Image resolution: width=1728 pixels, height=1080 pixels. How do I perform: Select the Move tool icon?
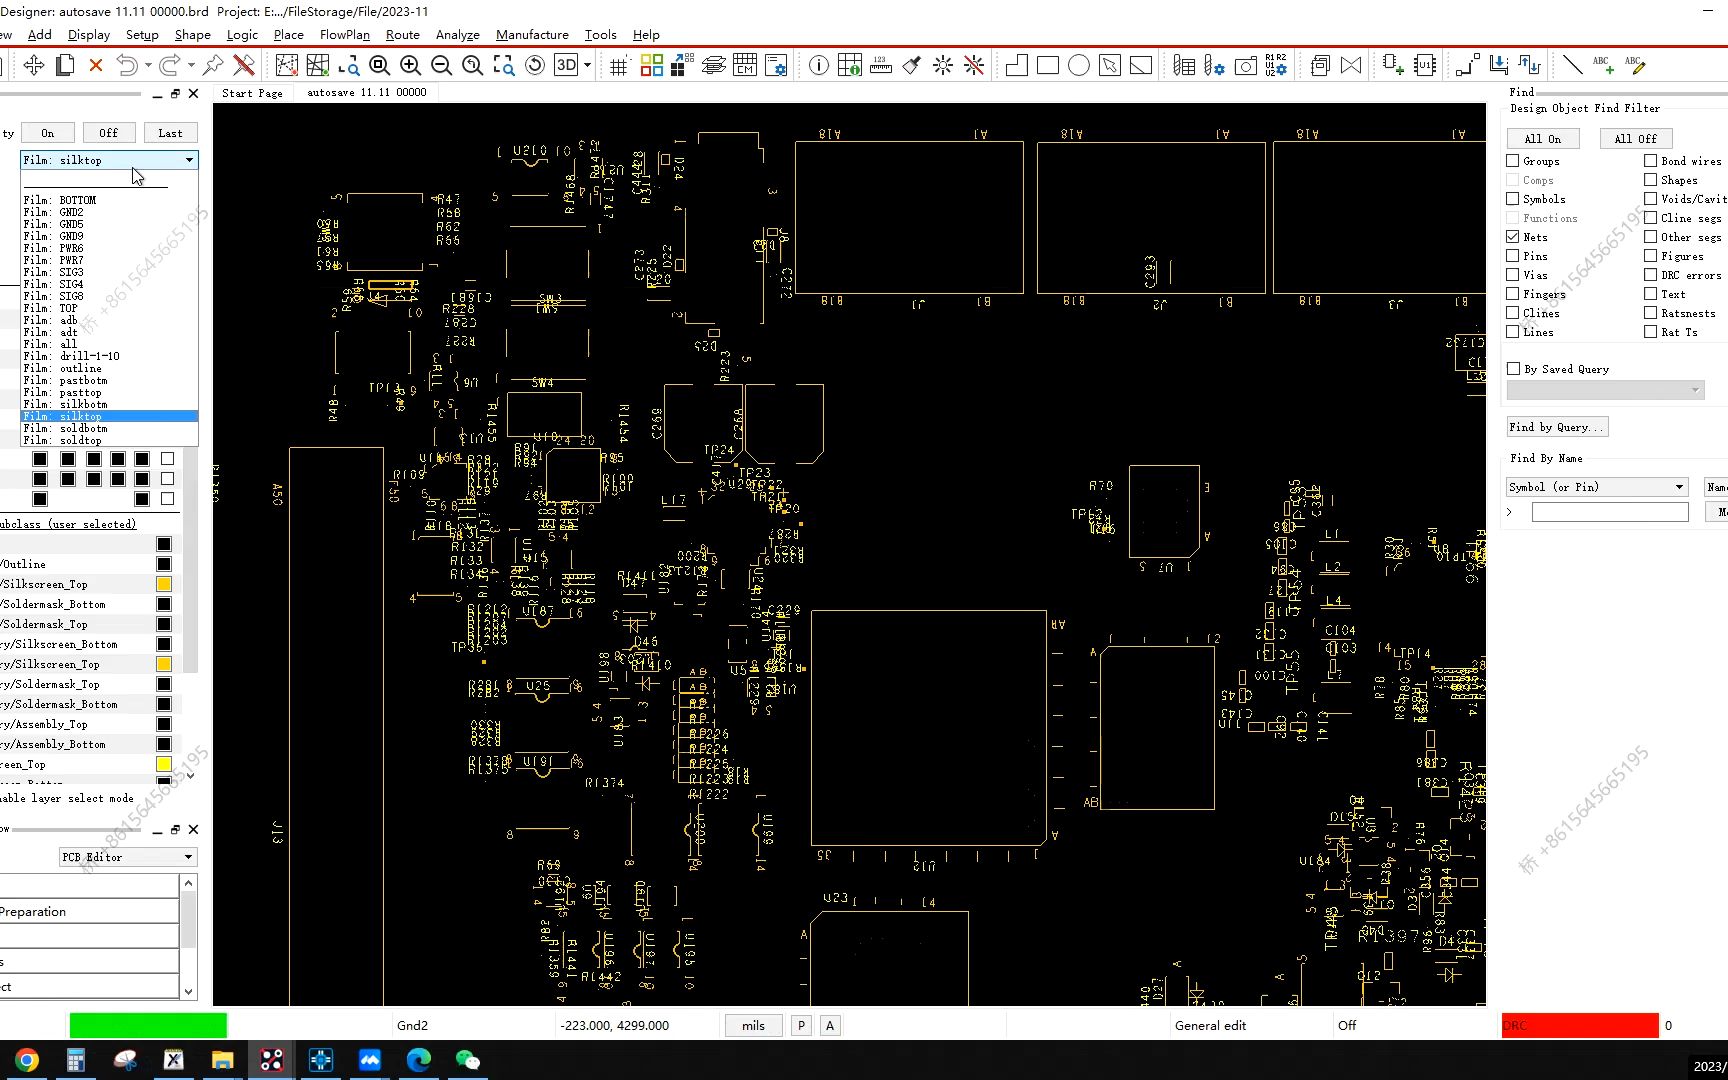[x=34, y=66]
